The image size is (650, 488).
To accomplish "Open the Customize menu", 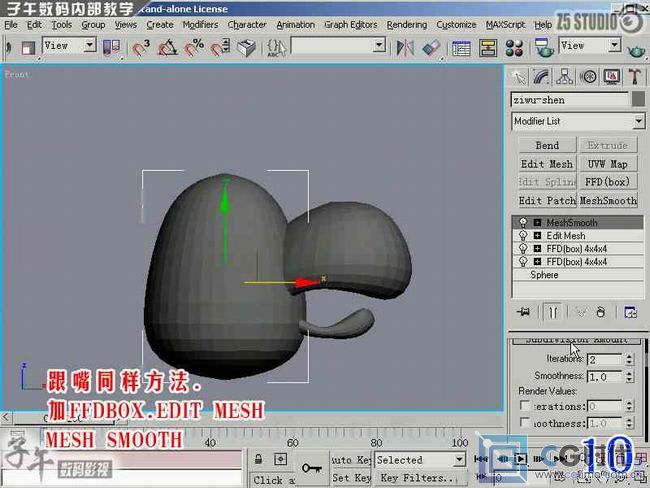I will tap(456, 25).
